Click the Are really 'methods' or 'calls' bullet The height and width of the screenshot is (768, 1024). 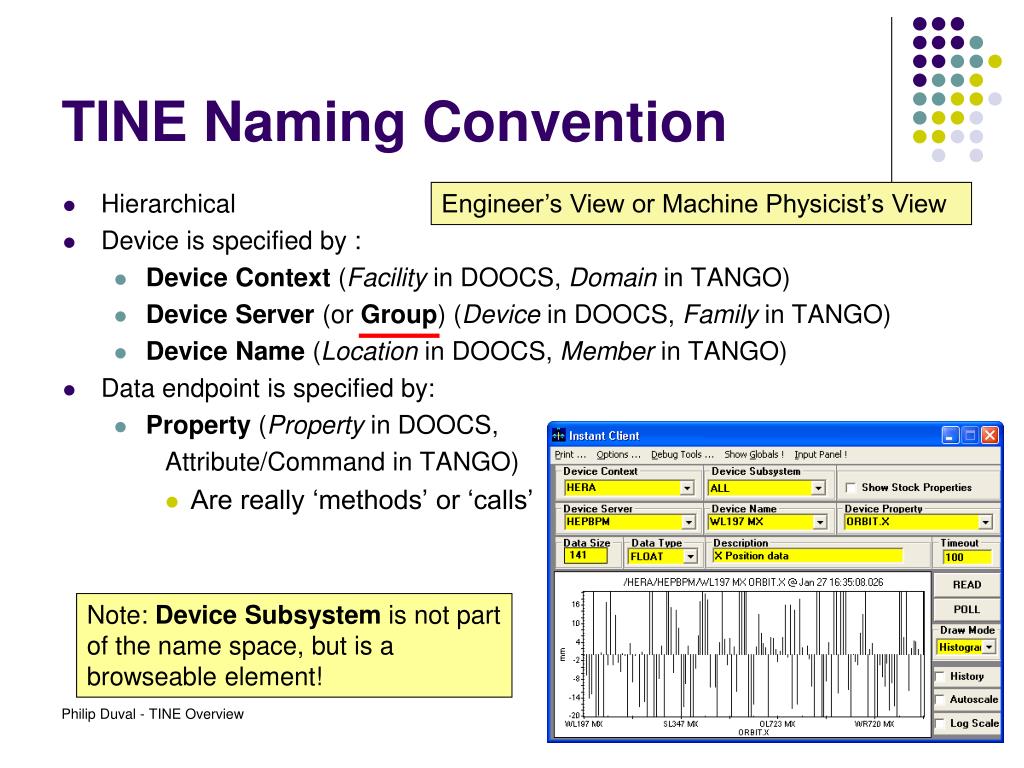pyautogui.click(x=361, y=500)
